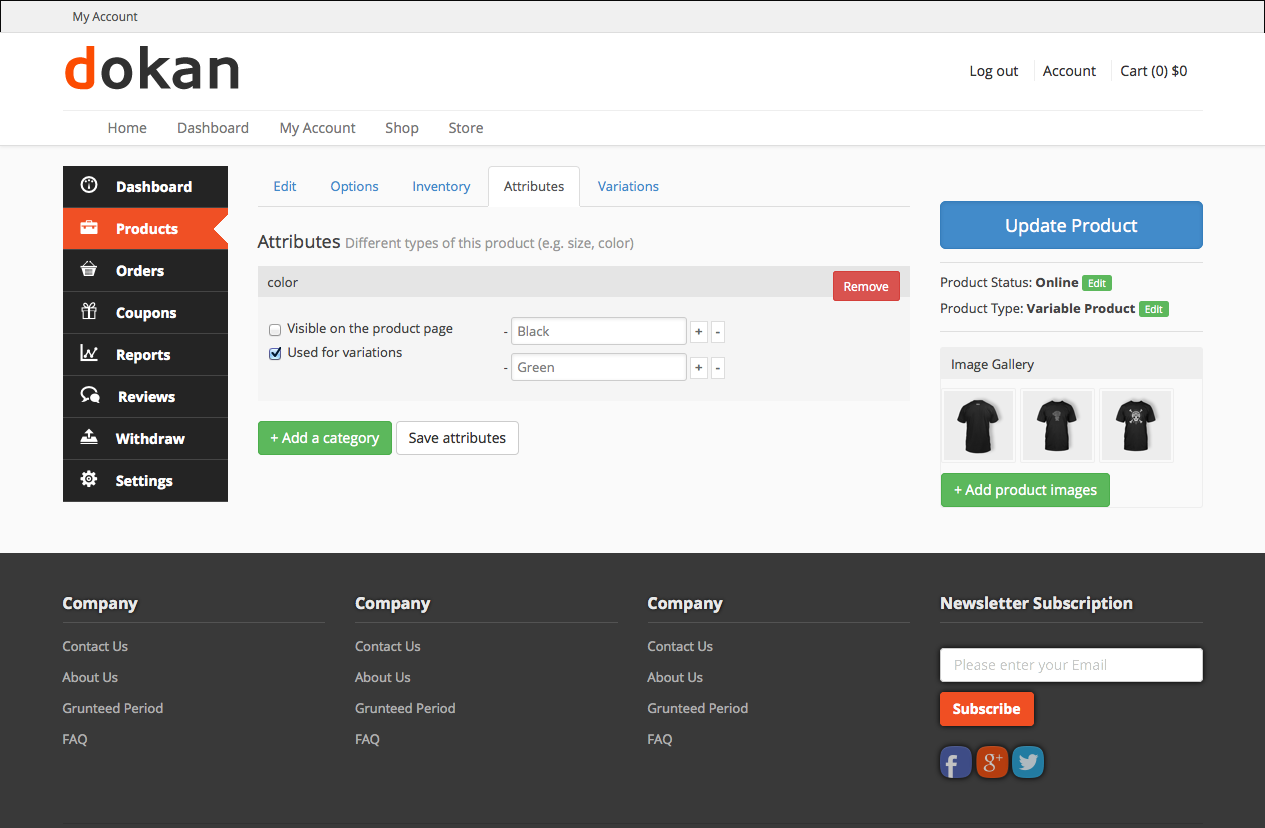Go to Store in the navigation

pyautogui.click(x=466, y=128)
